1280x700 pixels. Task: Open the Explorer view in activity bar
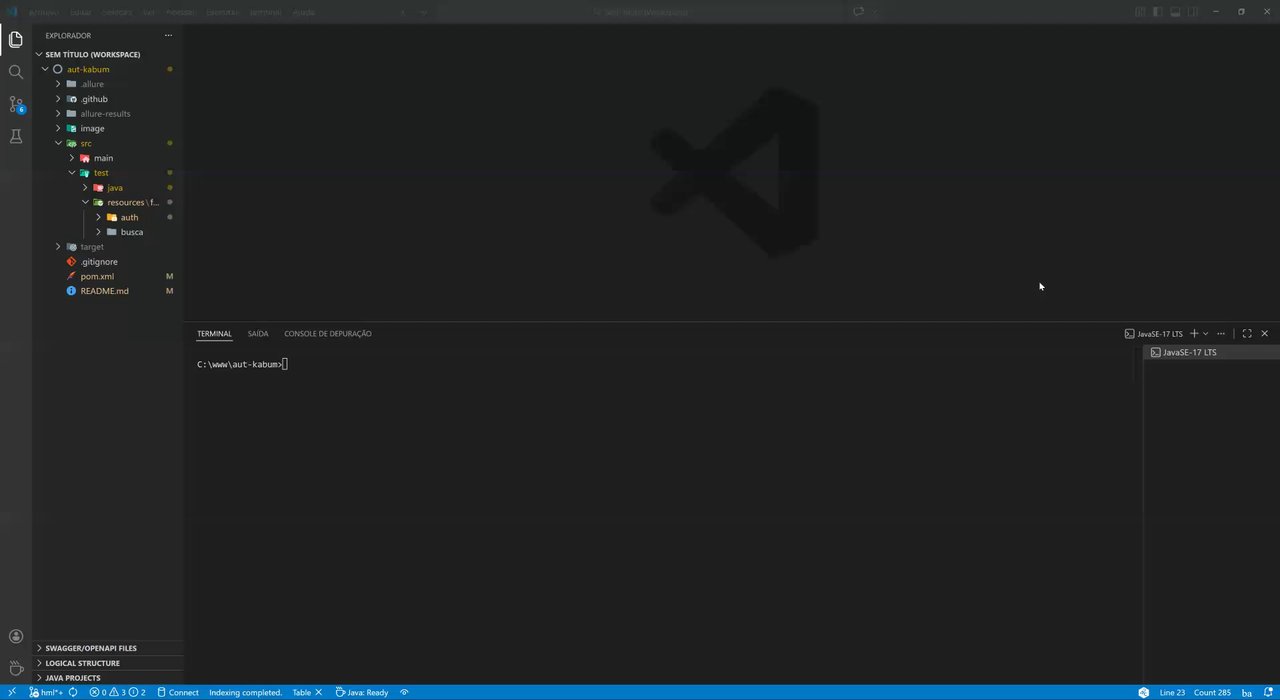[15, 40]
